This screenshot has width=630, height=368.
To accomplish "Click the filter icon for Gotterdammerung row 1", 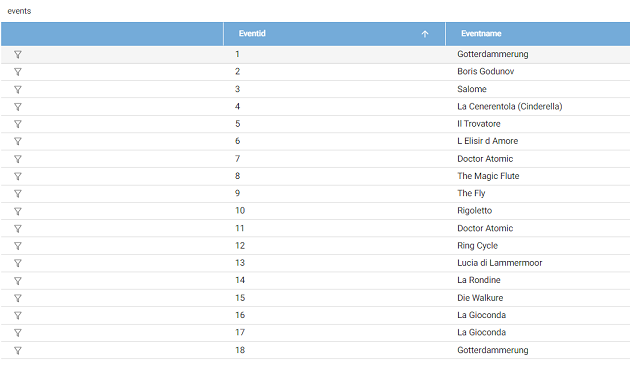I will [18, 55].
